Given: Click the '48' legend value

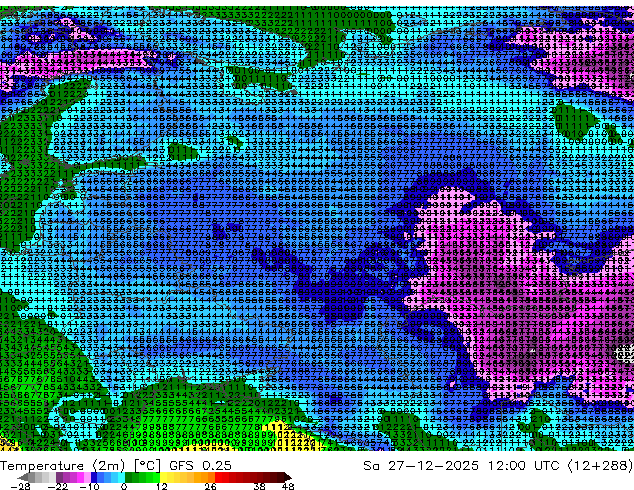Looking at the screenshot, I should [x=288, y=486].
